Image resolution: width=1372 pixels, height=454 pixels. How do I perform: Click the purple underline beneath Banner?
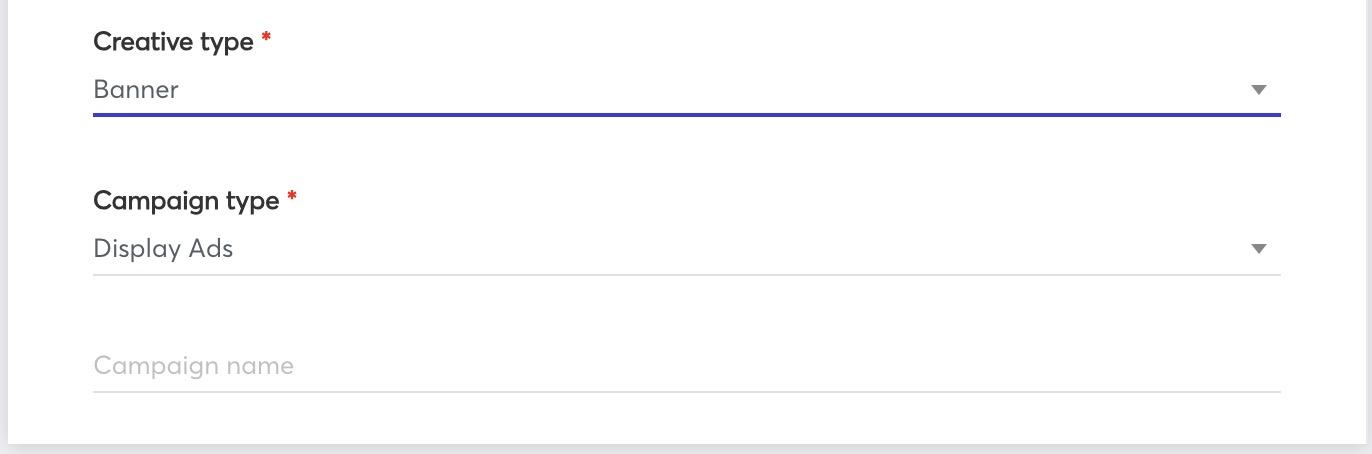[x=686, y=115]
